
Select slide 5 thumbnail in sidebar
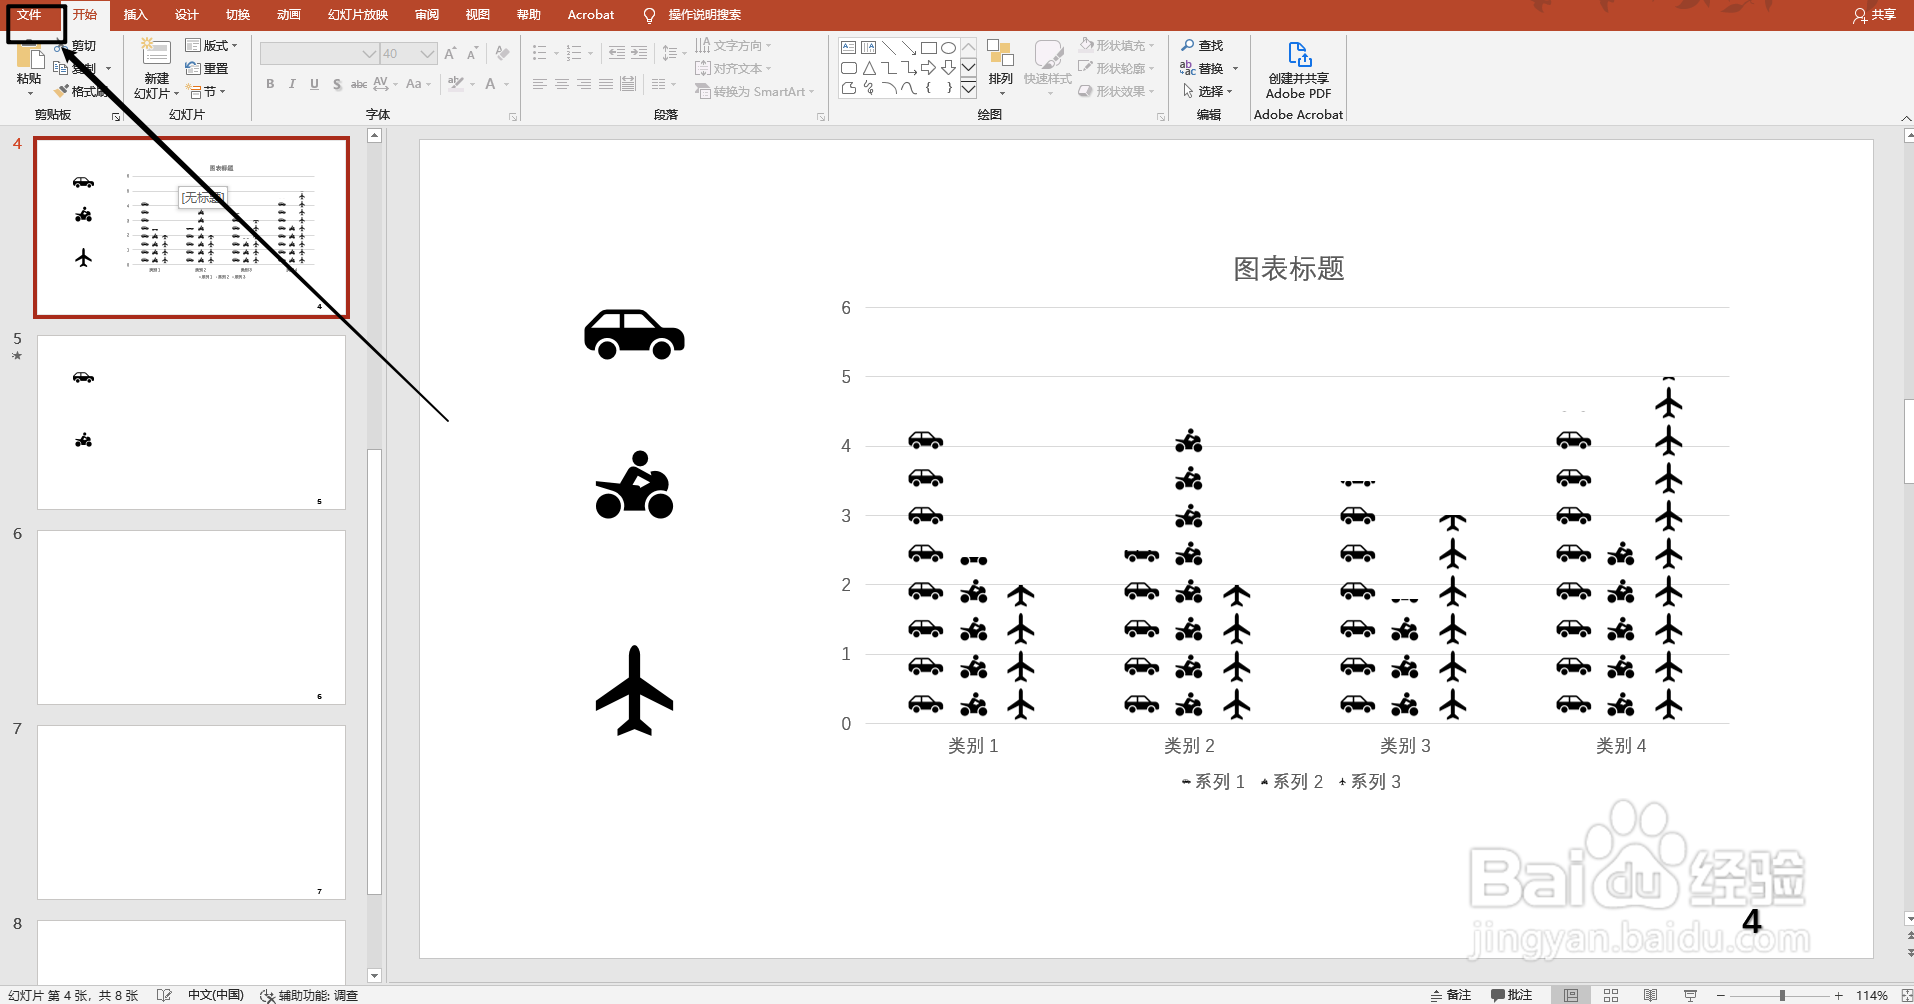pyautogui.click(x=190, y=420)
